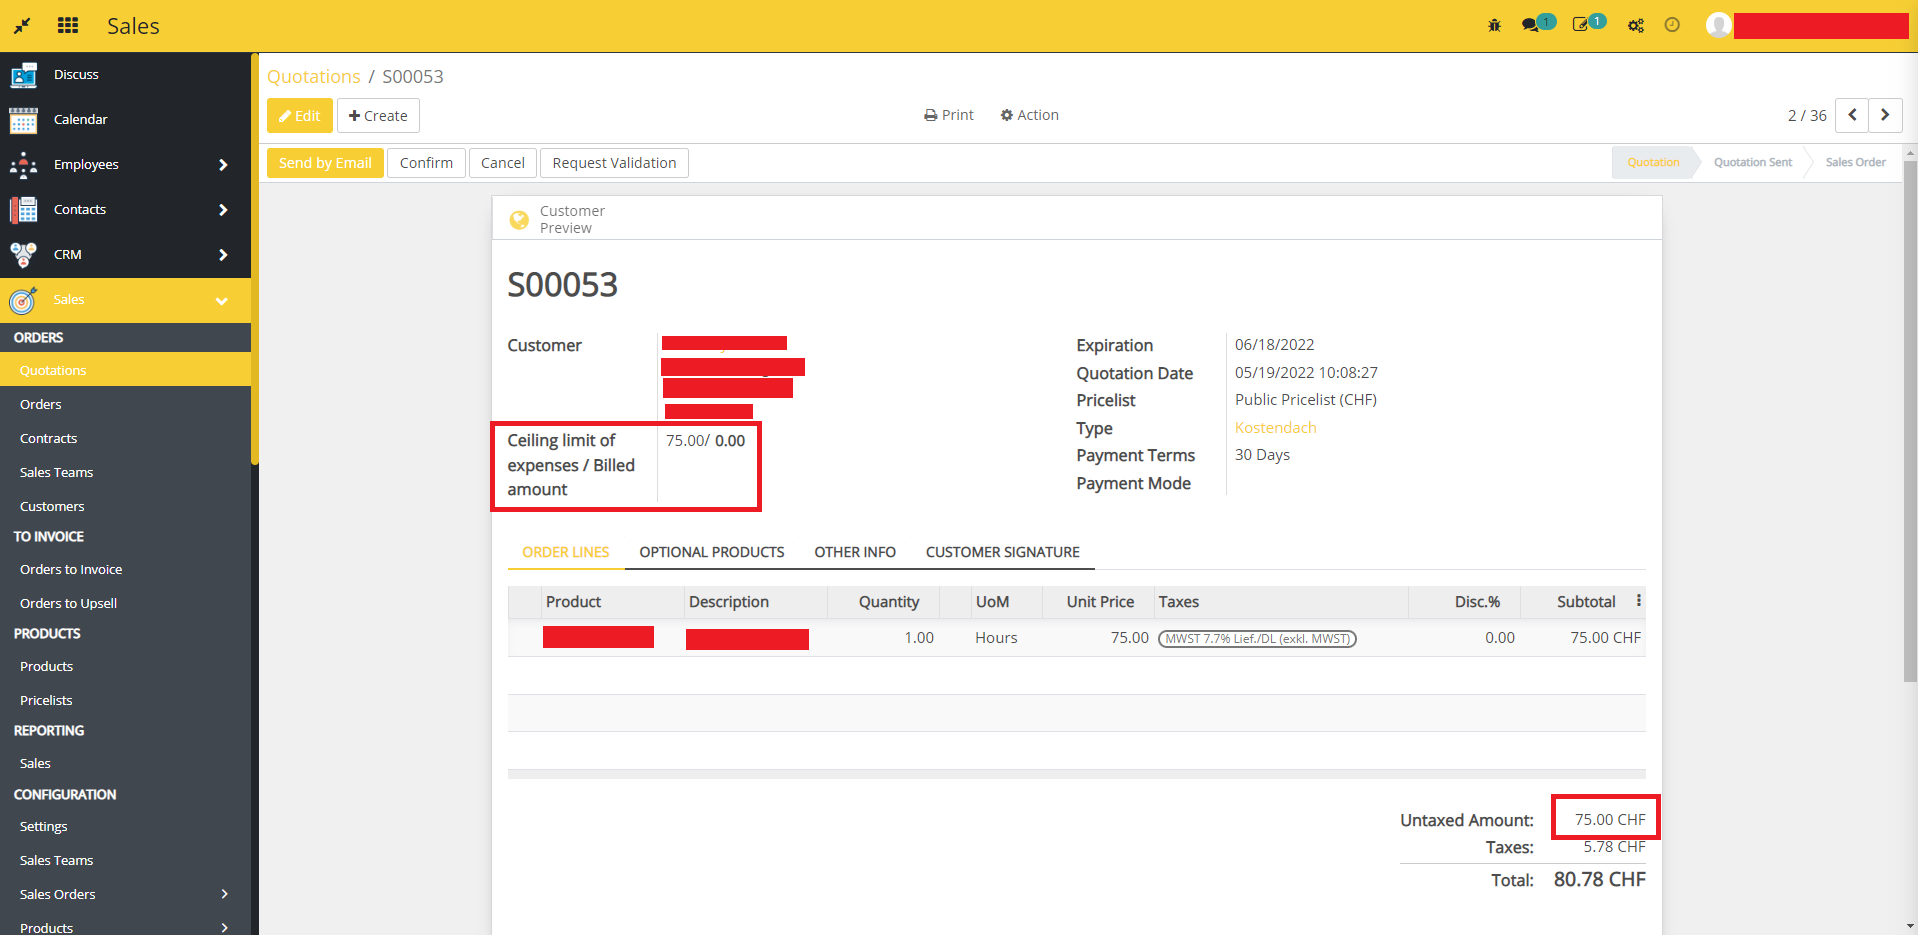This screenshot has width=1918, height=935.
Task: Open the activities clock icon
Action: (x=1672, y=26)
